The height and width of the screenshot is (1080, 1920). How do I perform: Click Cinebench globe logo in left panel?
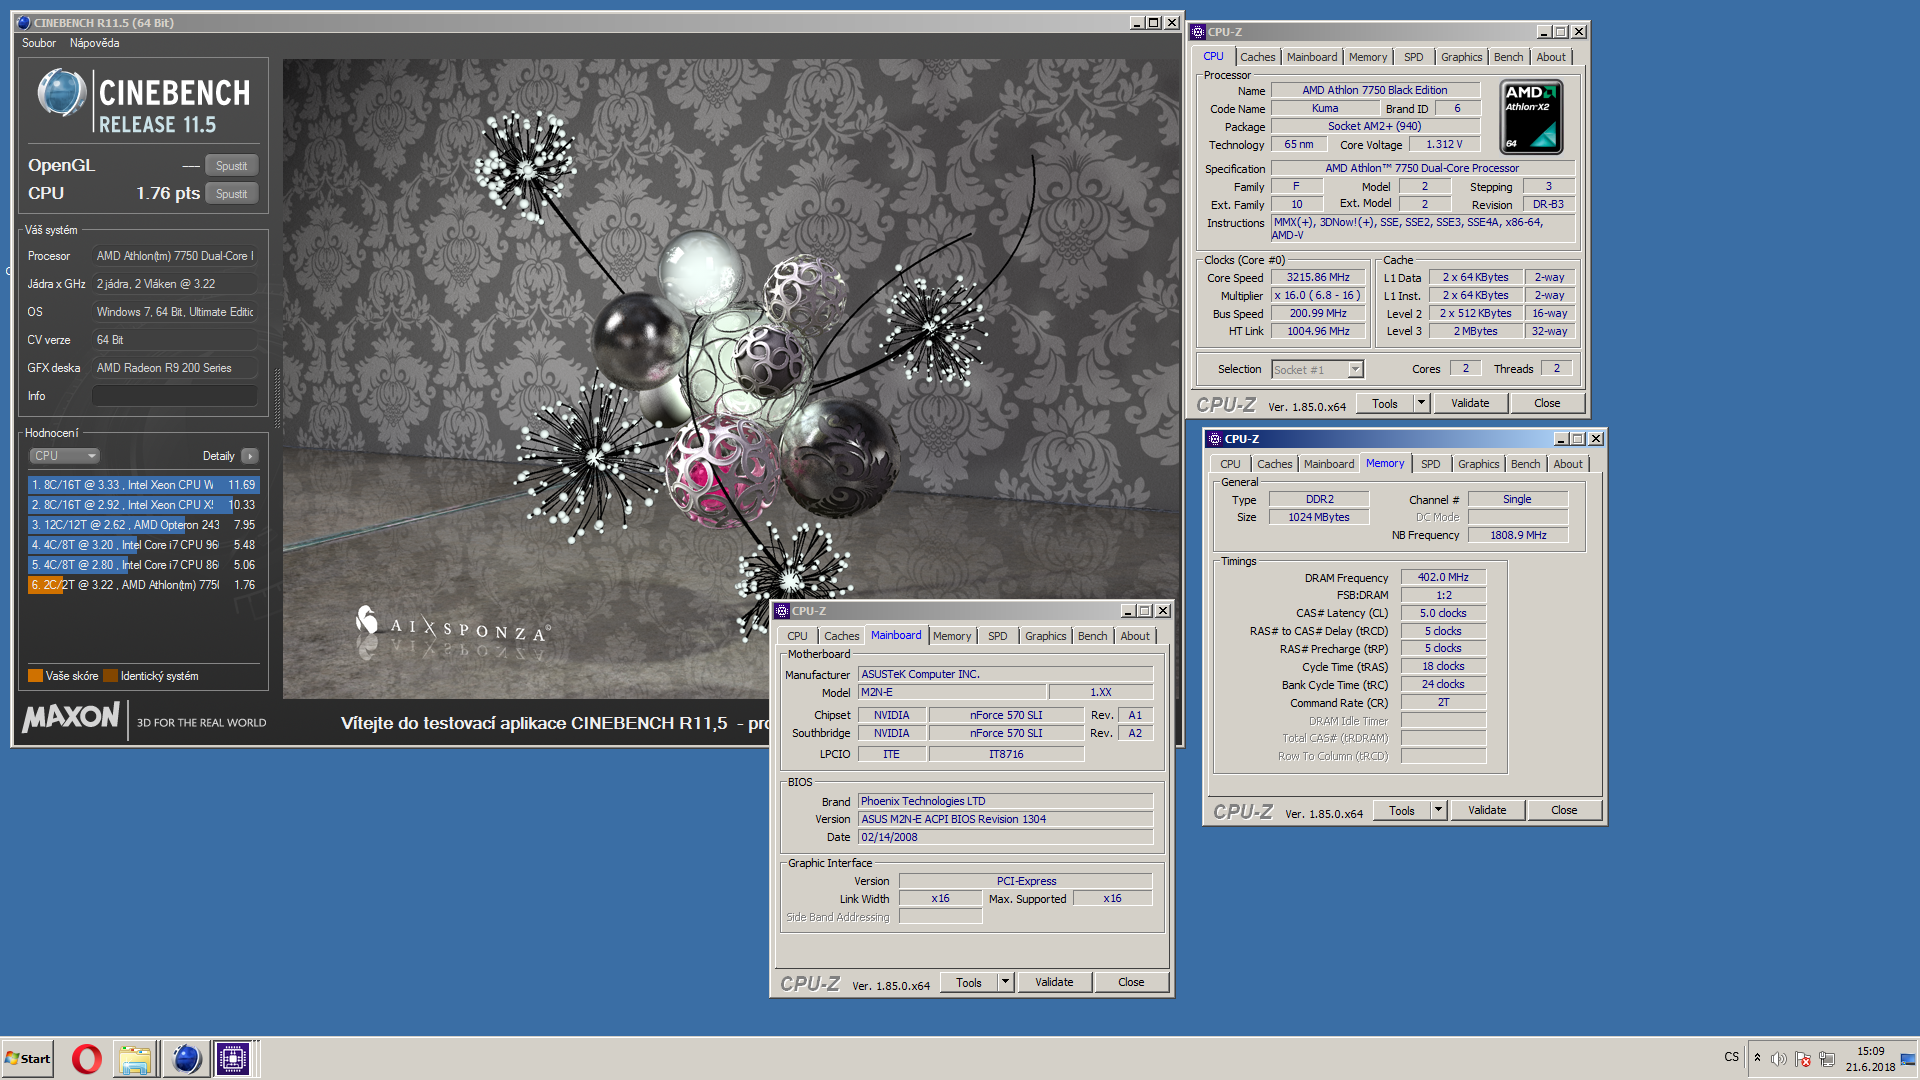(62, 93)
